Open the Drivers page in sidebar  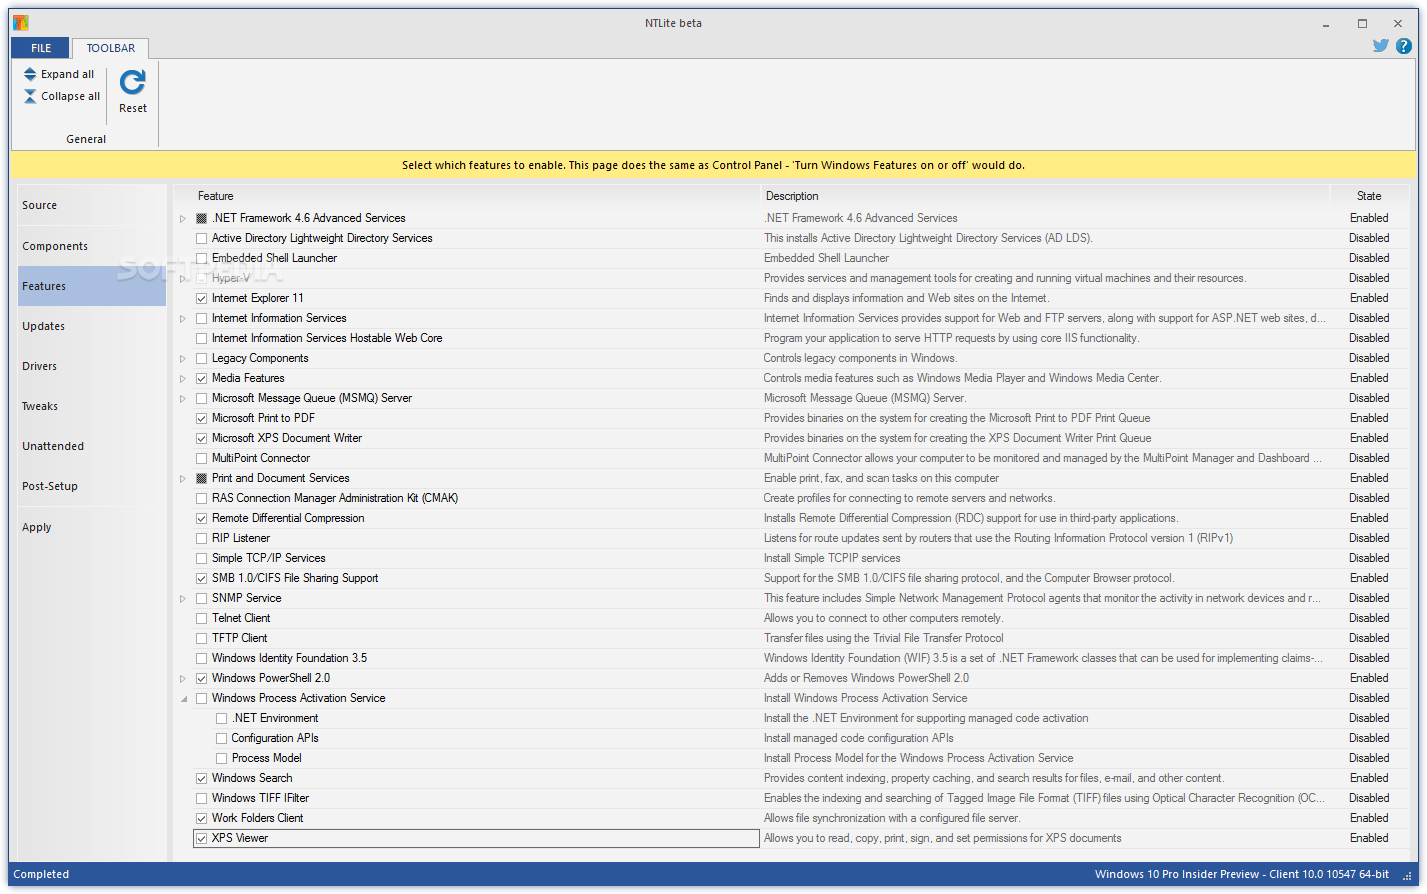92,366
